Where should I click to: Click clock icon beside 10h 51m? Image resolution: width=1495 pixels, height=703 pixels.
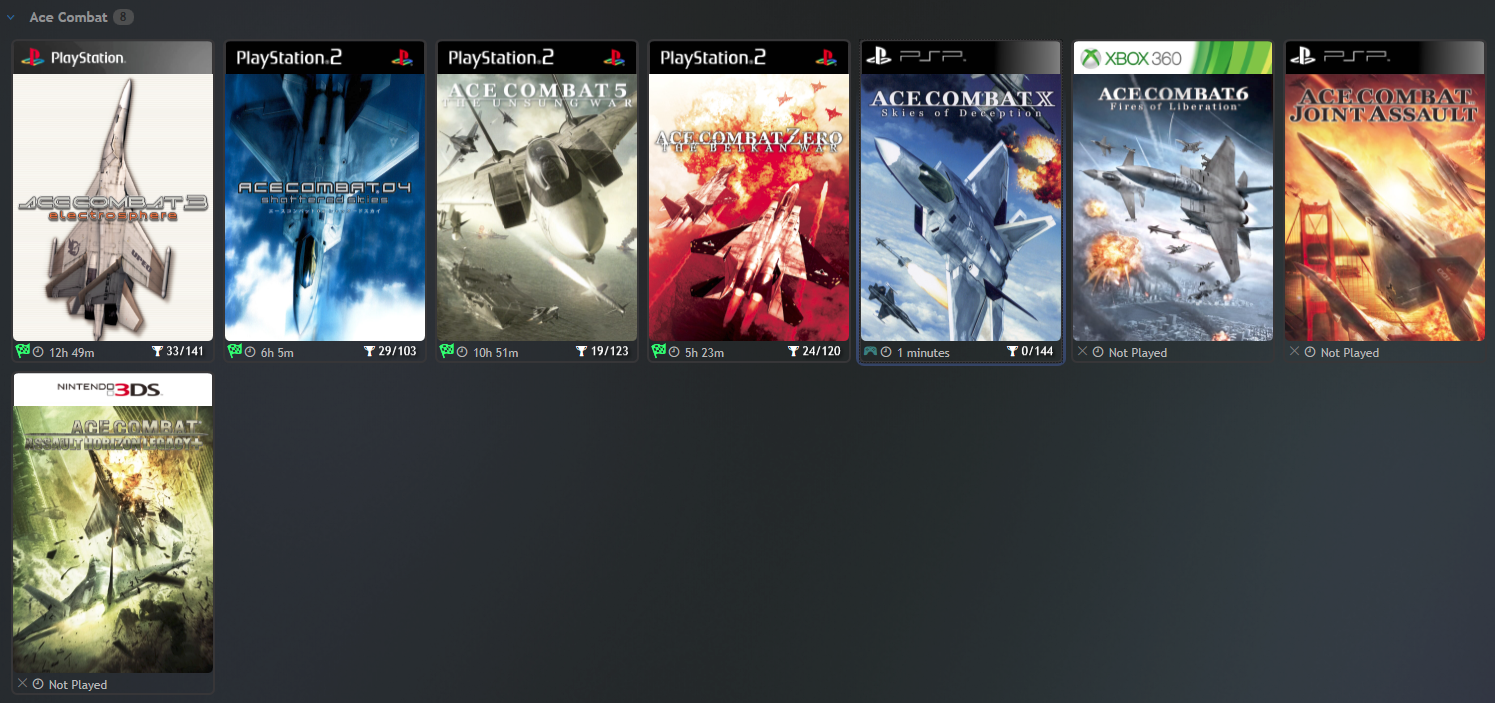pos(462,352)
